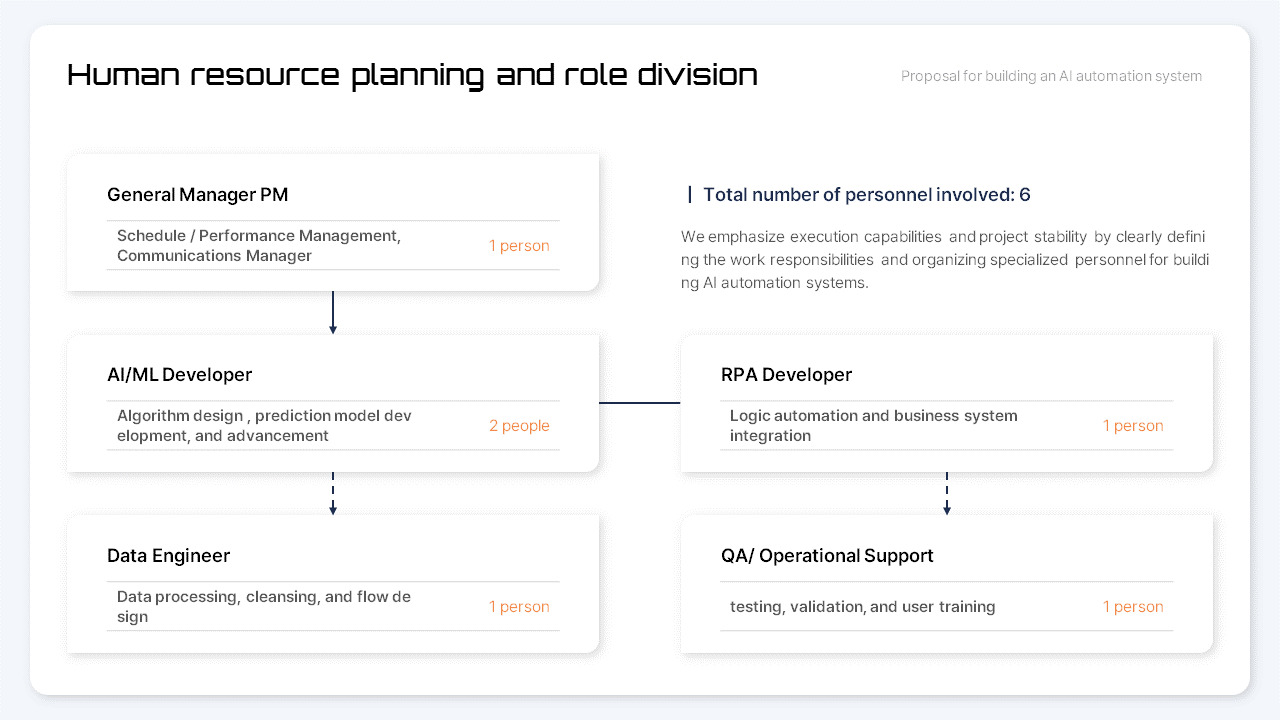Click the General Manager PM card
The image size is (1280, 720).
(333, 220)
